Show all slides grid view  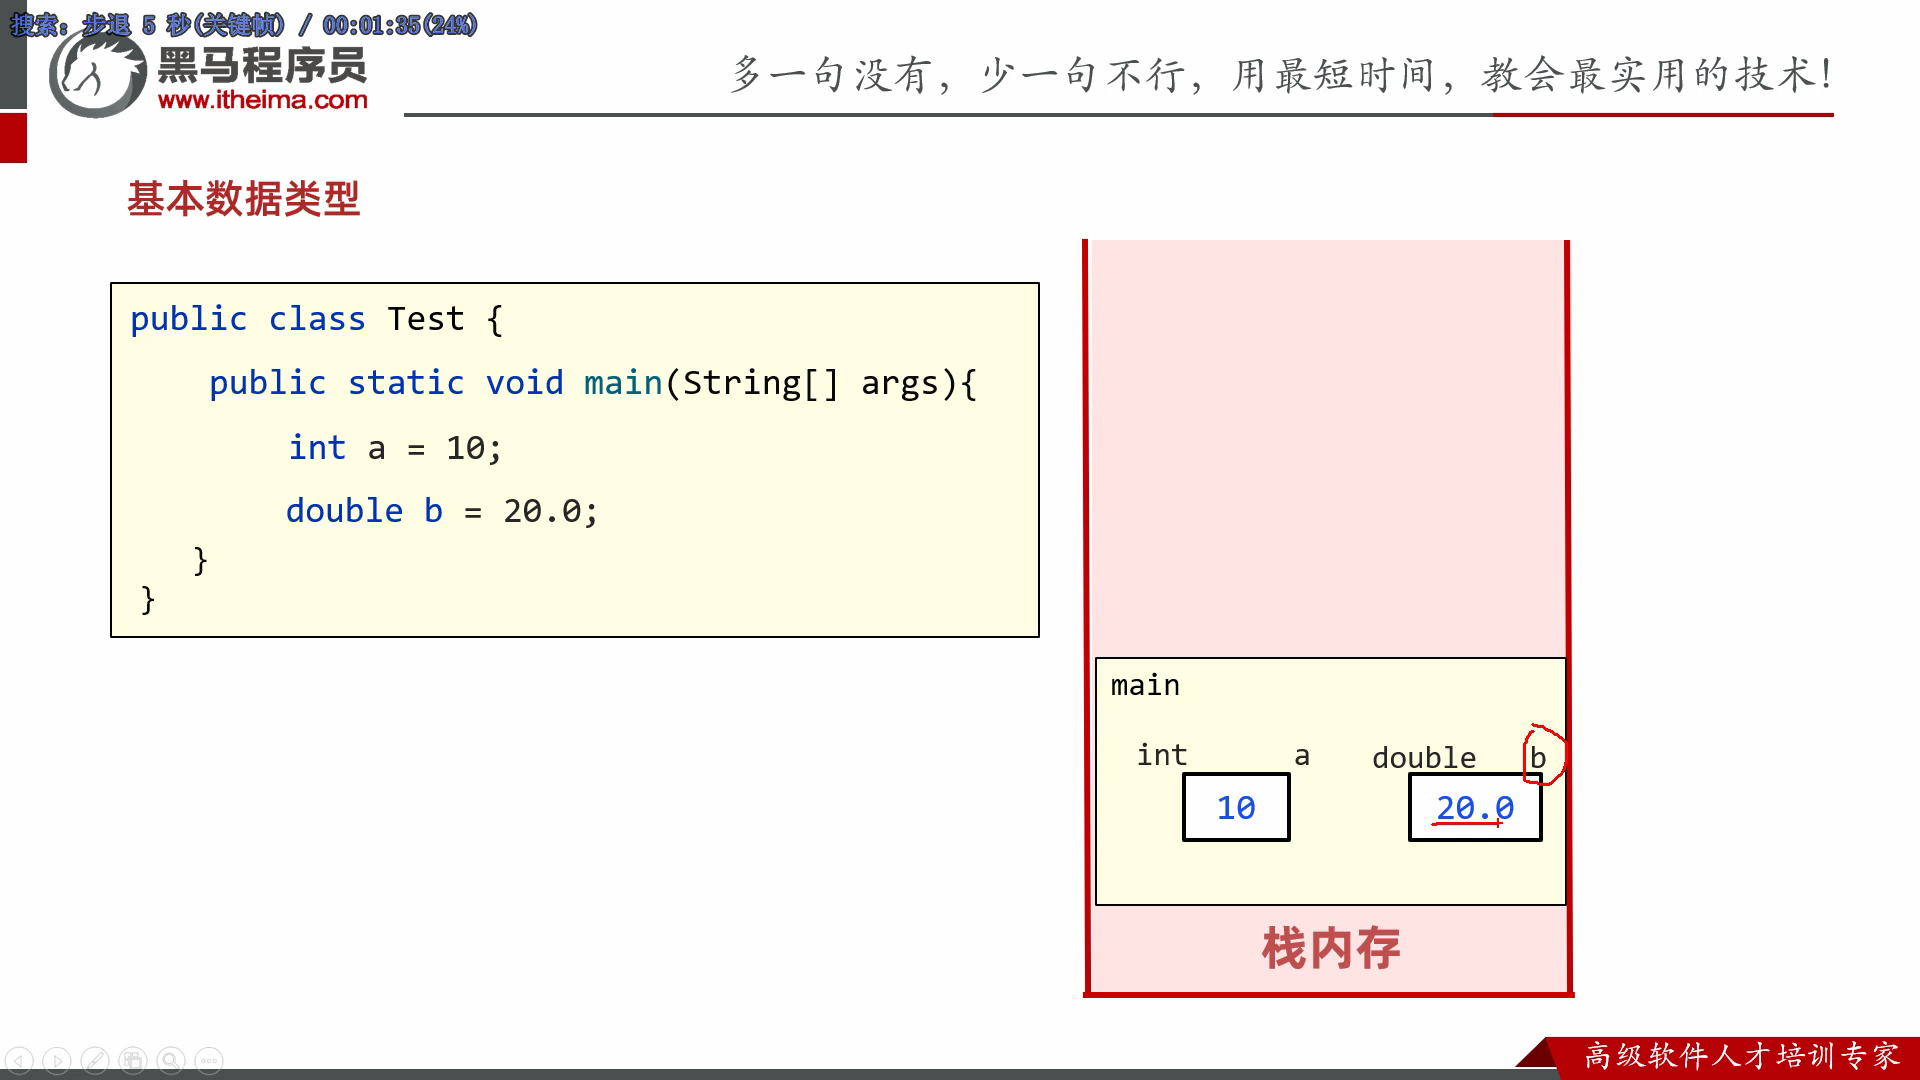tap(133, 1060)
